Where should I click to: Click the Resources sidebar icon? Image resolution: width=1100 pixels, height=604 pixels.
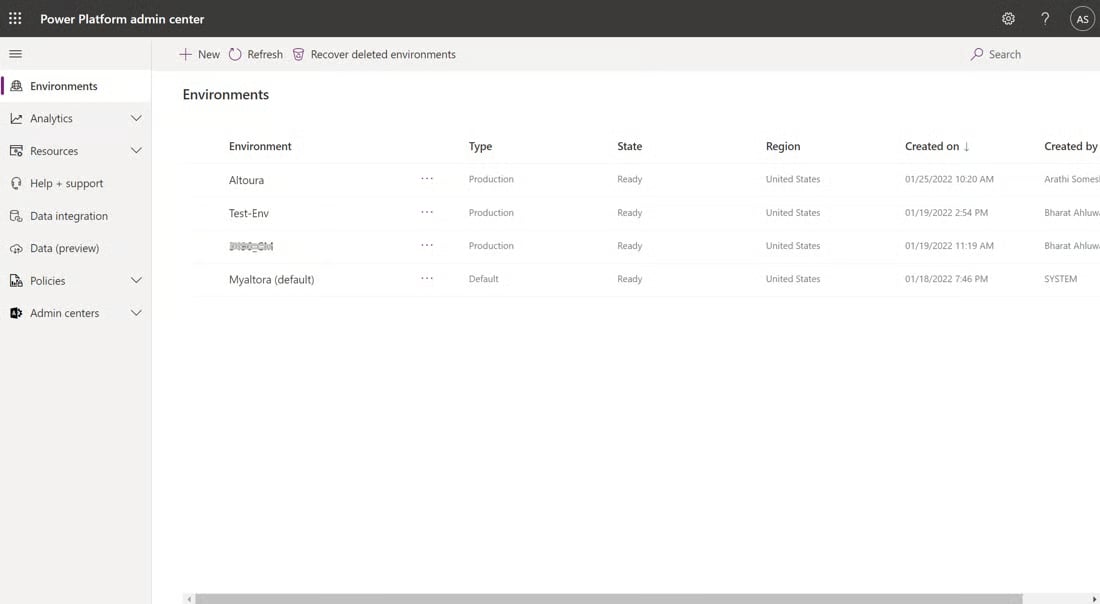pos(16,151)
